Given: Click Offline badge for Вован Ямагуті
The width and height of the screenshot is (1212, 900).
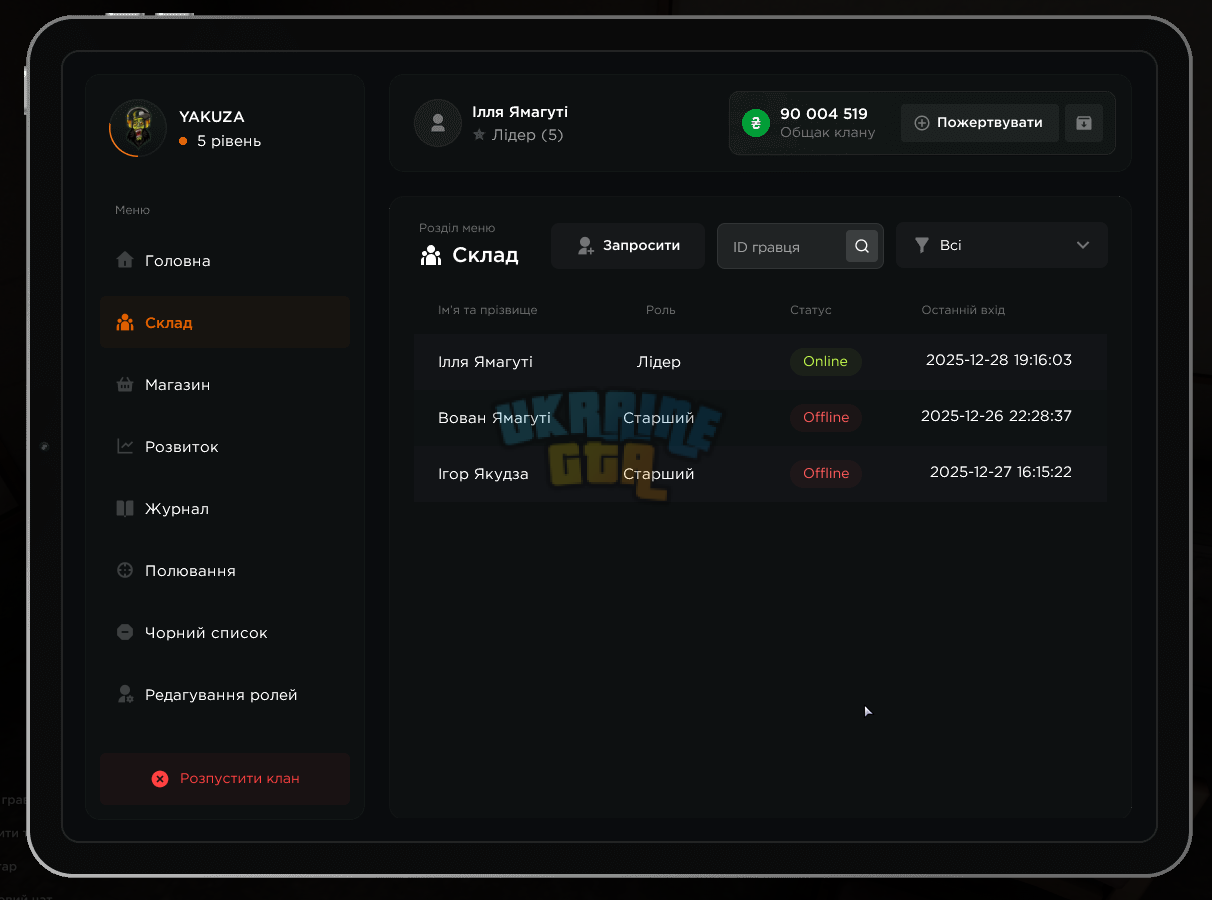Looking at the screenshot, I should [826, 417].
